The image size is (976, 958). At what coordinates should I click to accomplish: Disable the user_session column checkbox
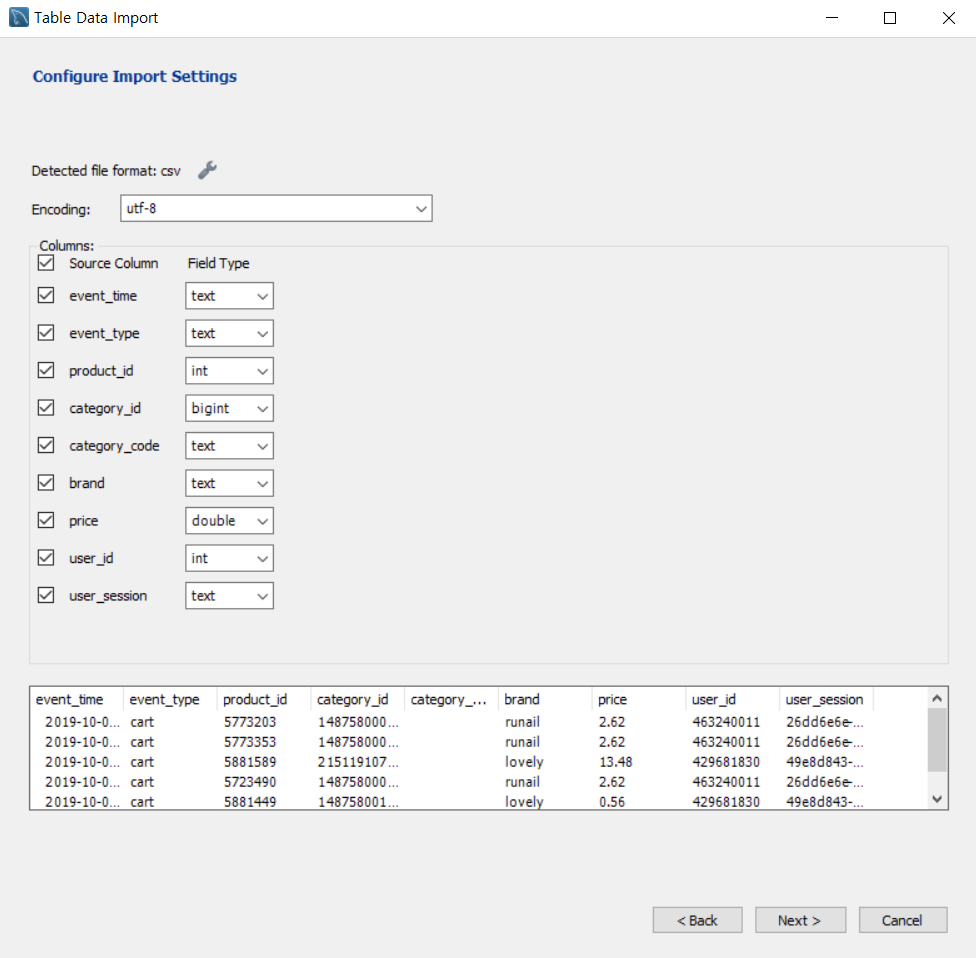point(45,595)
